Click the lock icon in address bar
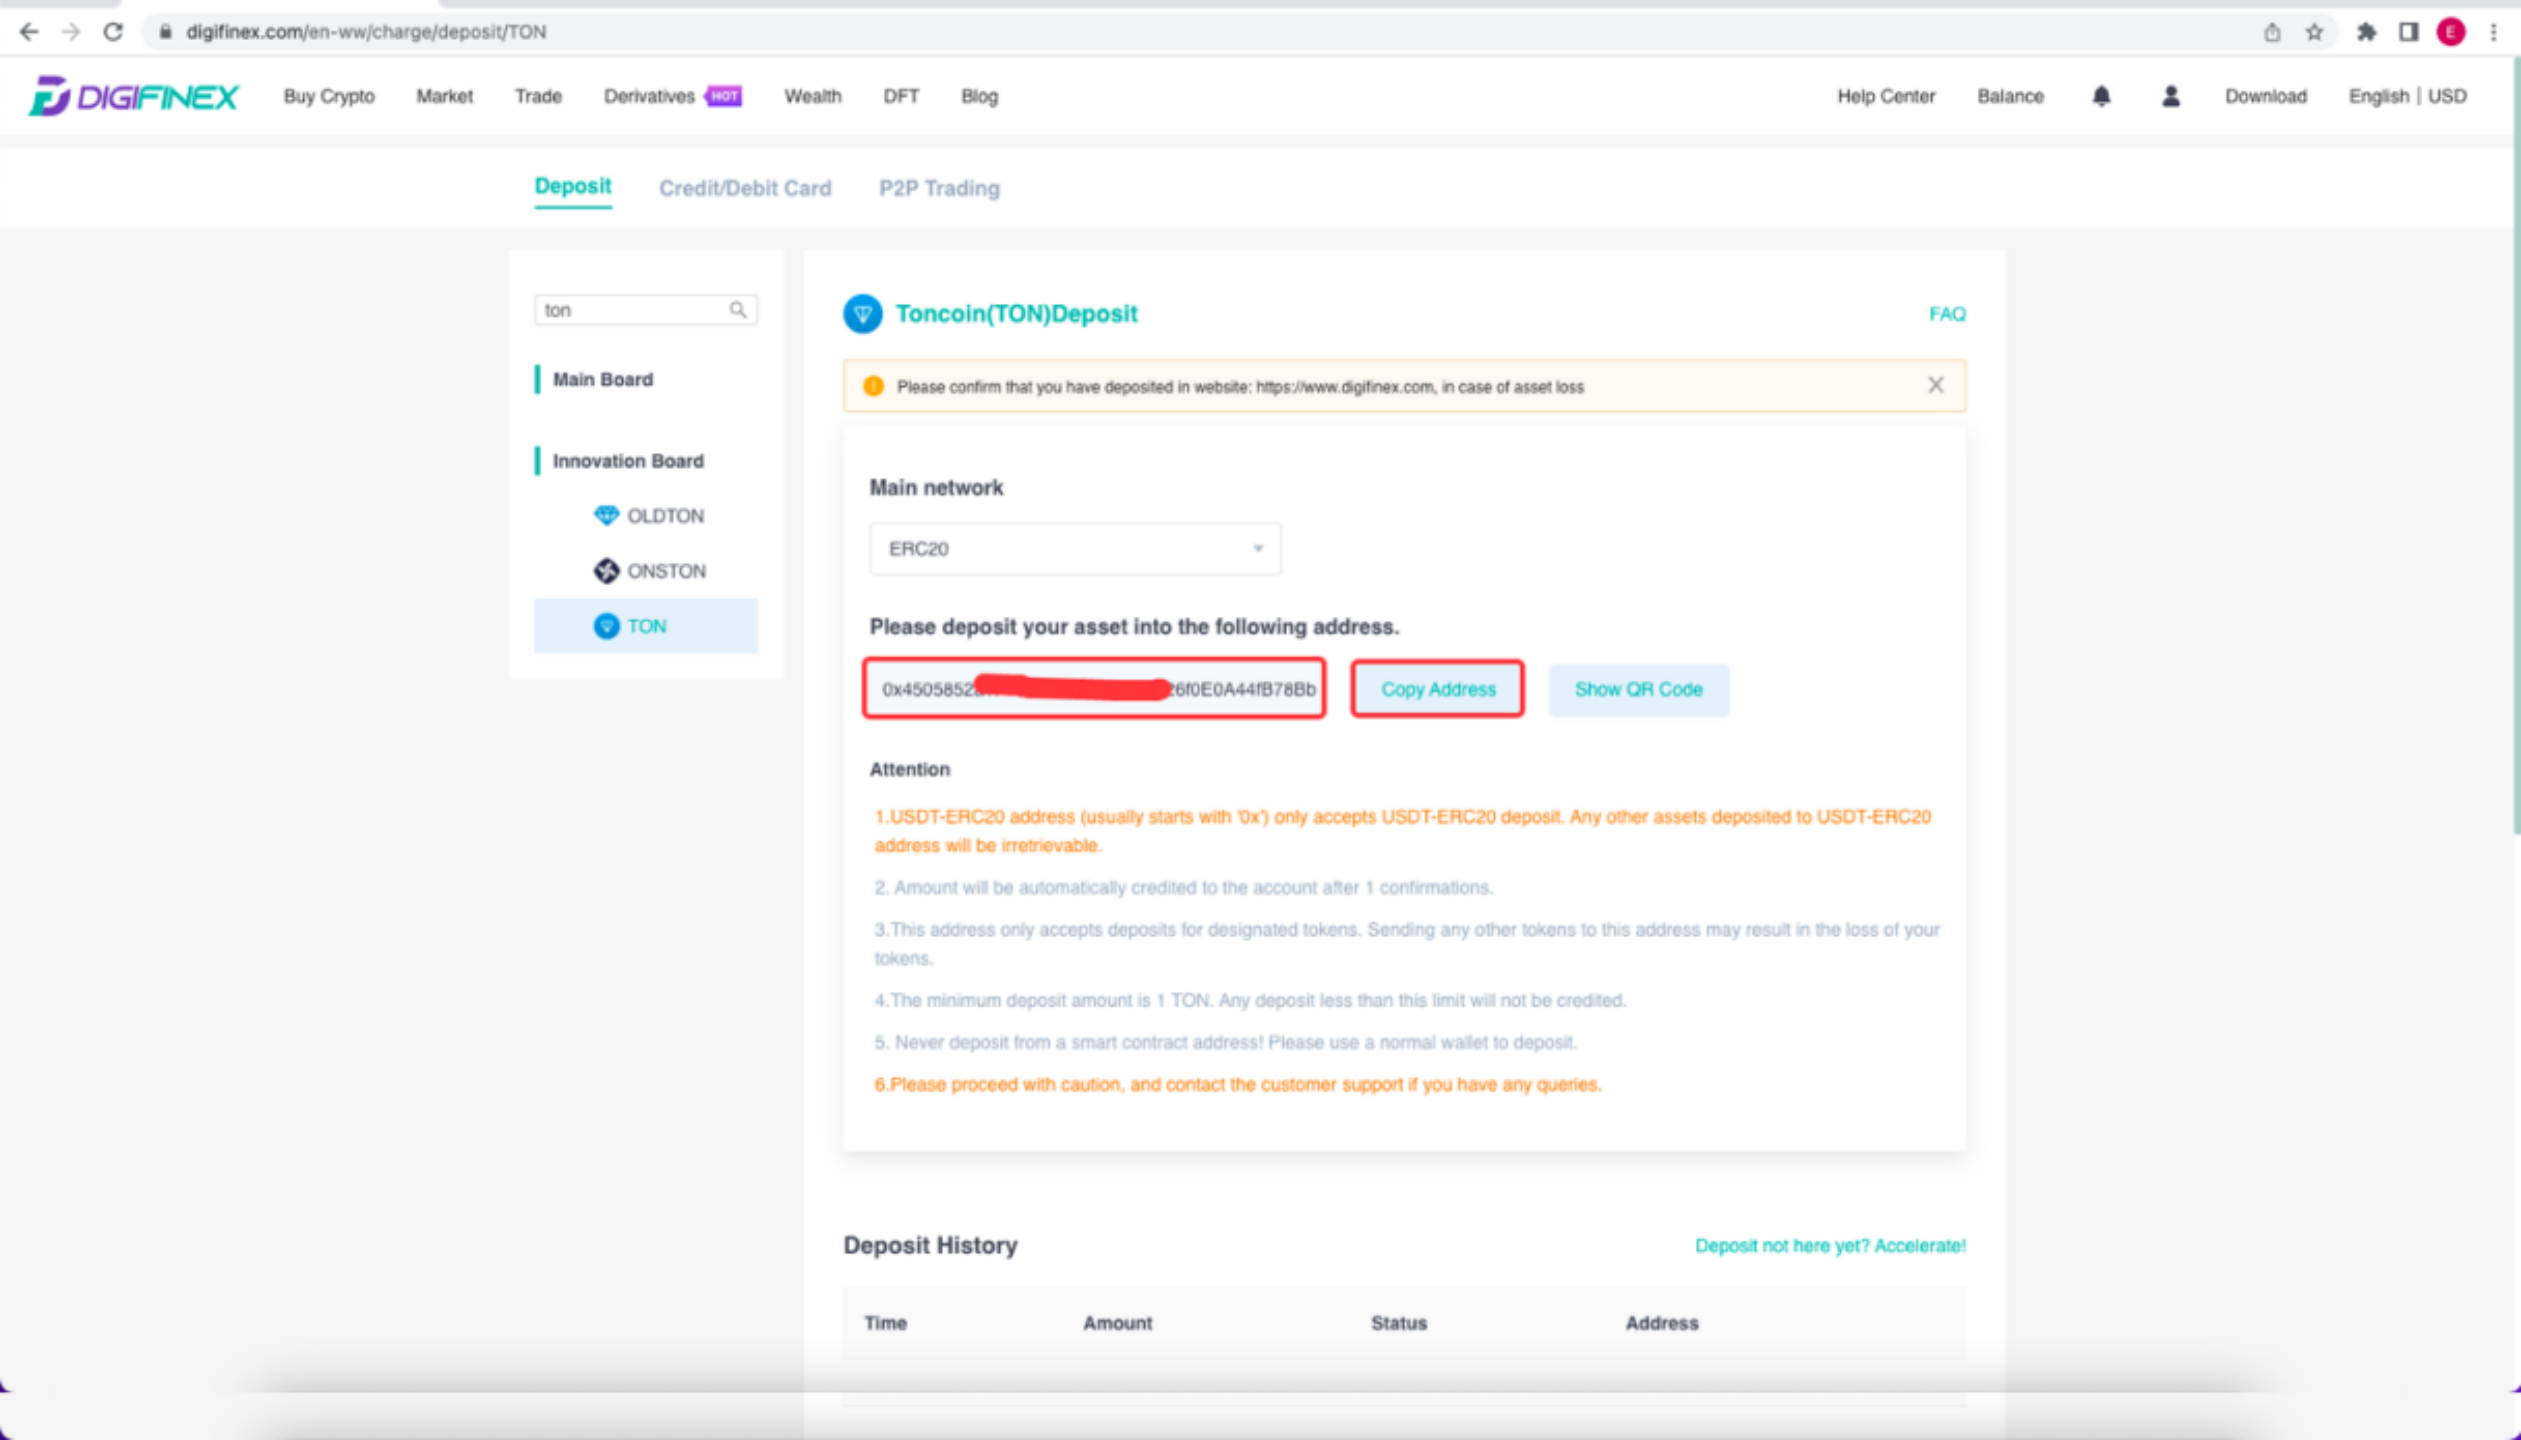Screen dimensions: 2521x1440 pos(165,32)
